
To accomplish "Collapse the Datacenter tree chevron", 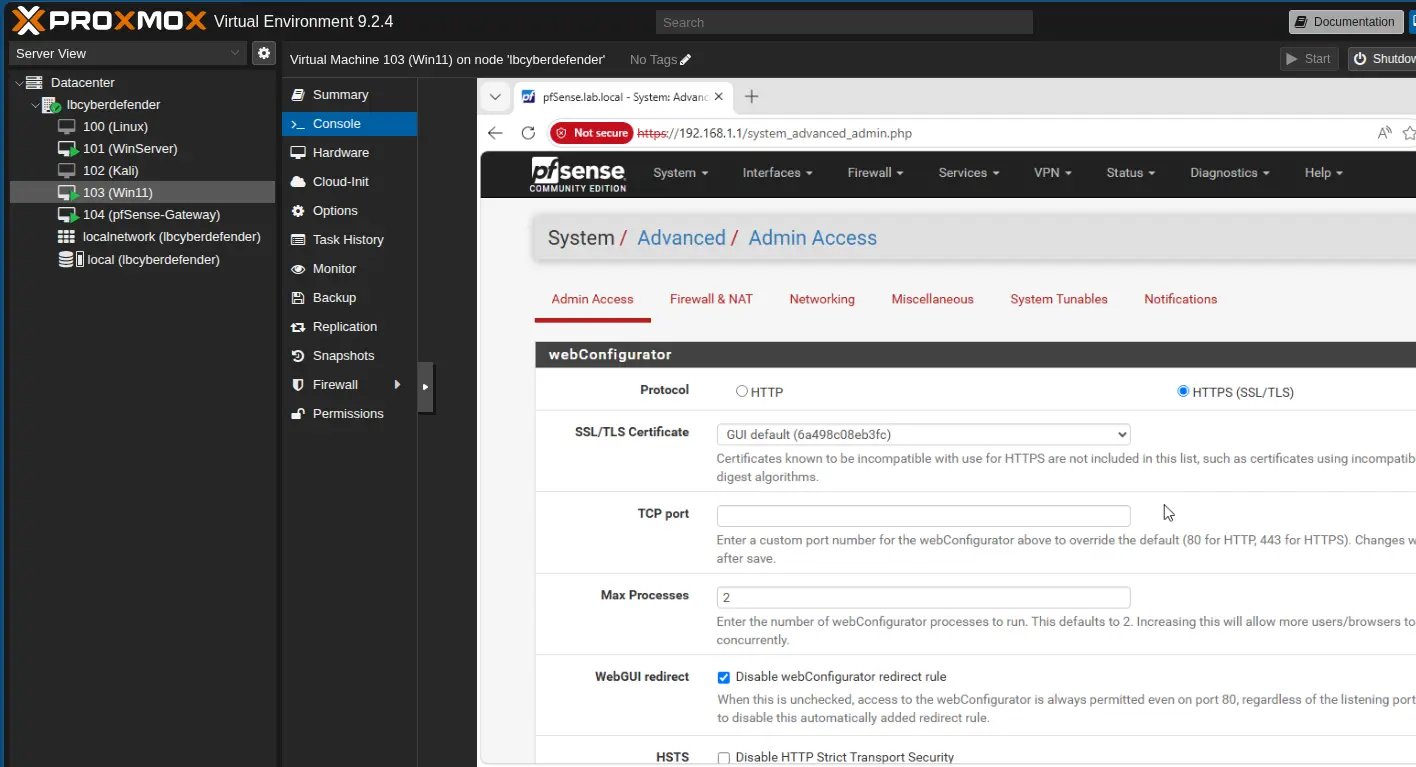I will tap(19, 83).
